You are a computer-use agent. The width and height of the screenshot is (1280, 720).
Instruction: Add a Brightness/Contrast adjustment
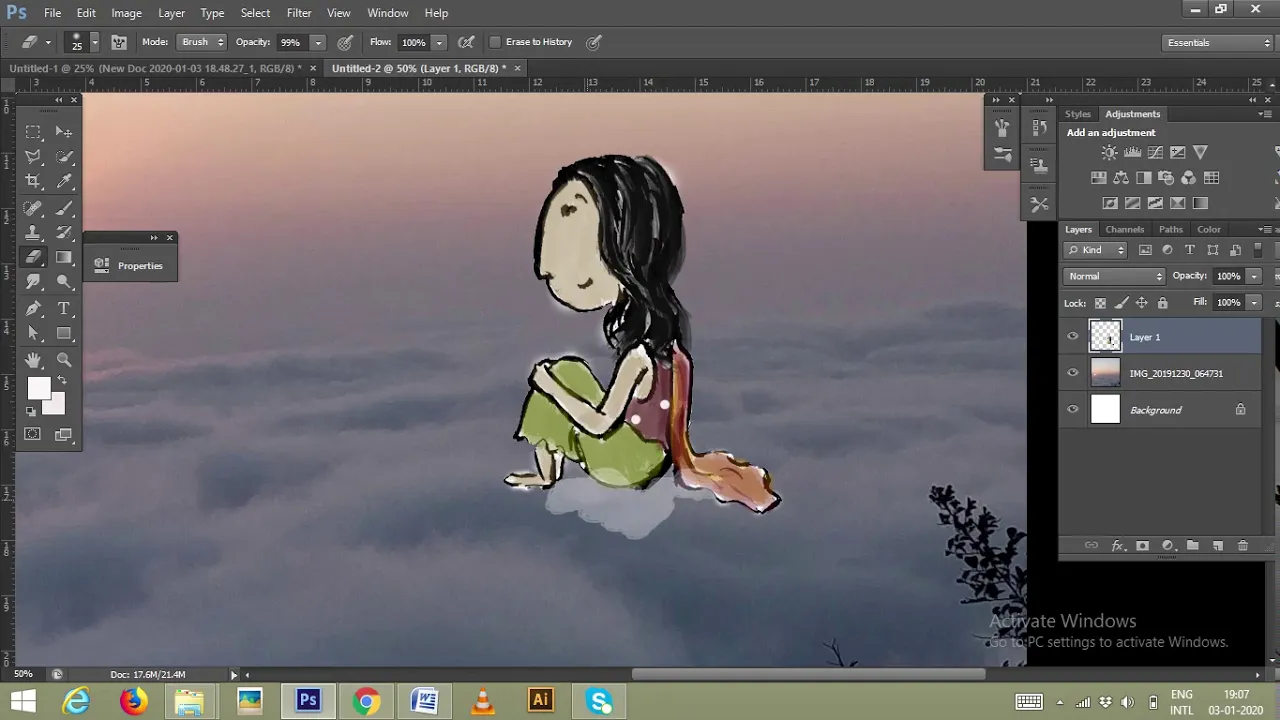pyautogui.click(x=1109, y=152)
